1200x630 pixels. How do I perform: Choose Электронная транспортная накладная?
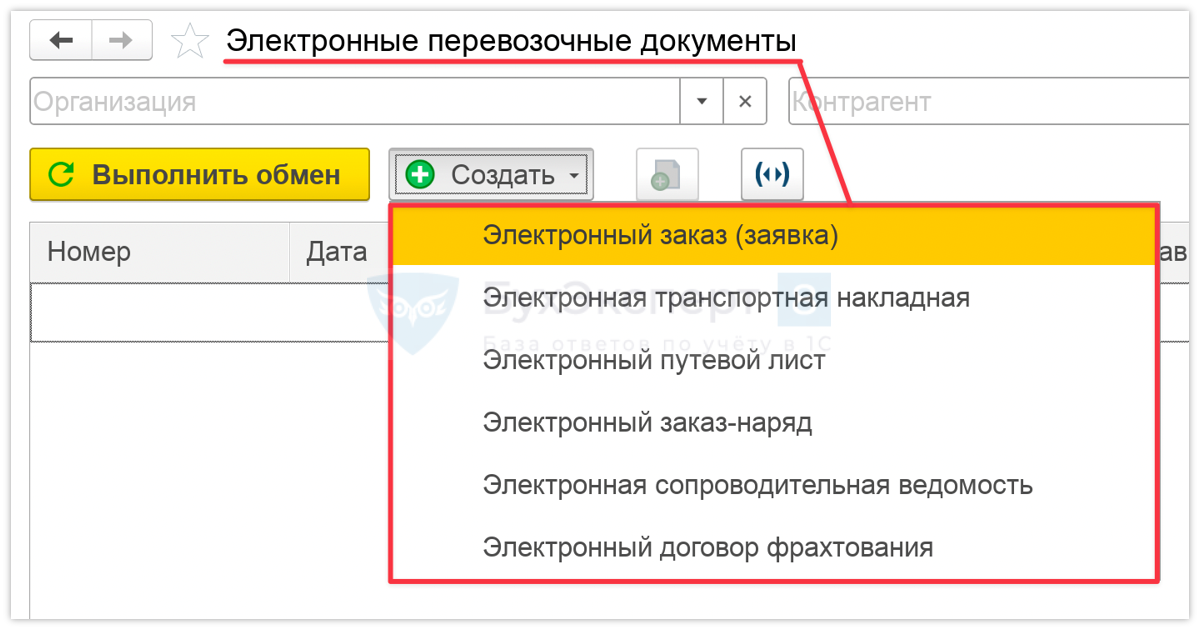tap(773, 298)
